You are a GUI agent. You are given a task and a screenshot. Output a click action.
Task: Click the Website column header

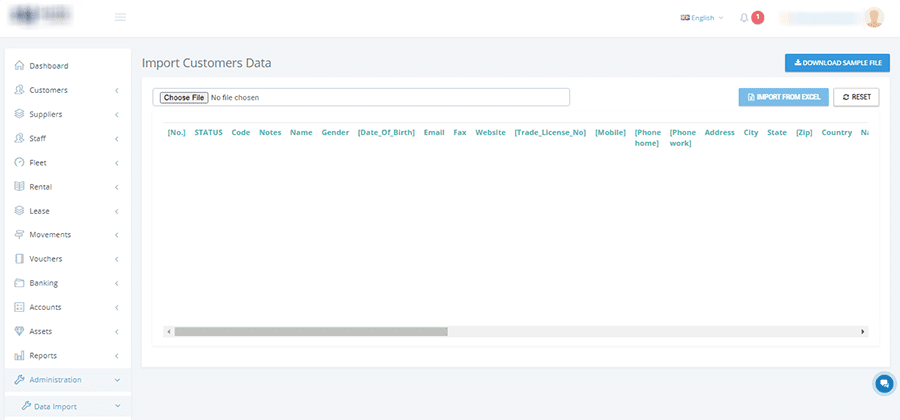tap(490, 133)
